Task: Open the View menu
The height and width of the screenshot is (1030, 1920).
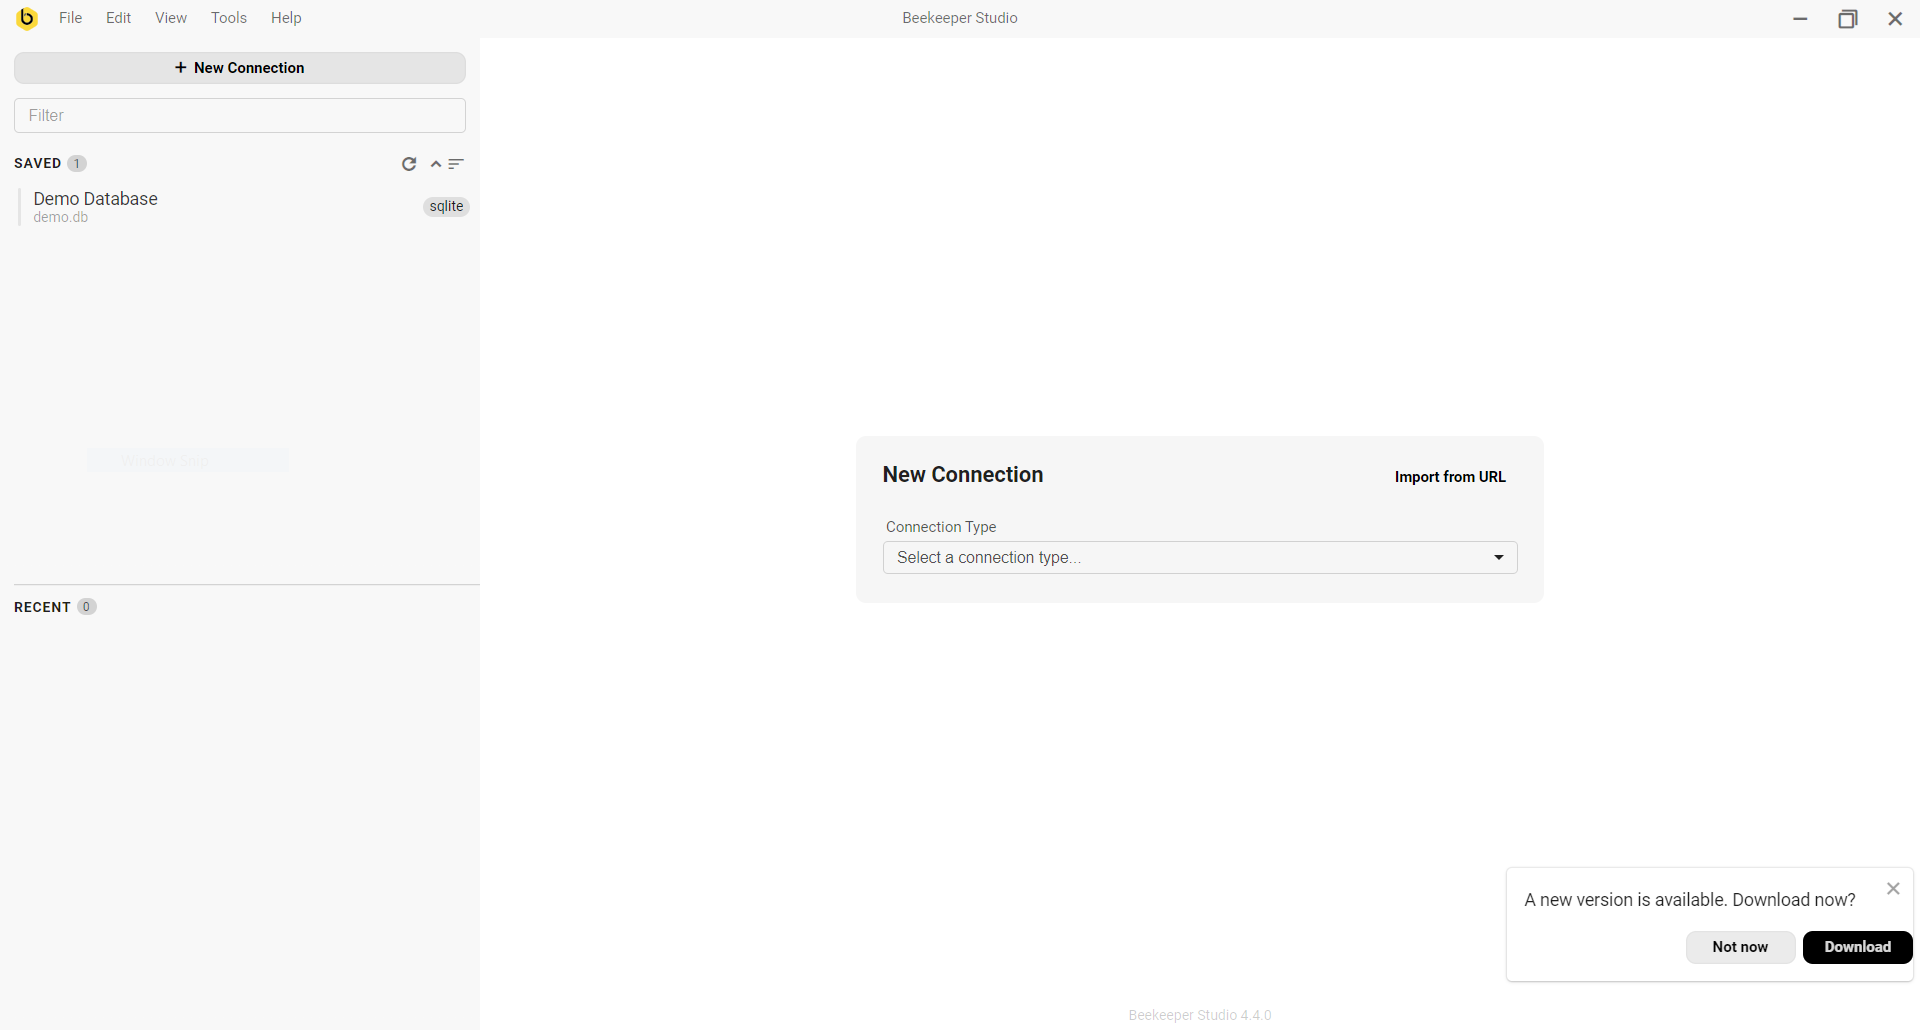Action: (171, 18)
